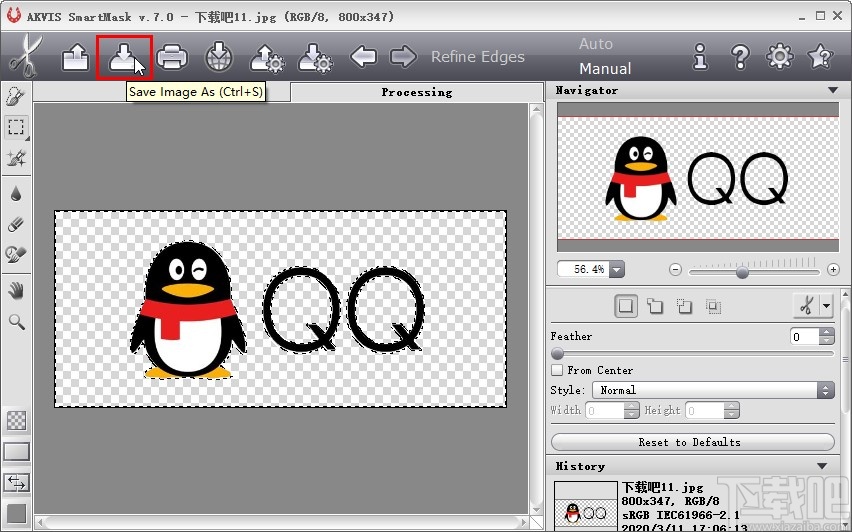Screen dimensions: 852x532
Task: Collapse the Navigator panel
Action: pyautogui.click(x=833, y=90)
